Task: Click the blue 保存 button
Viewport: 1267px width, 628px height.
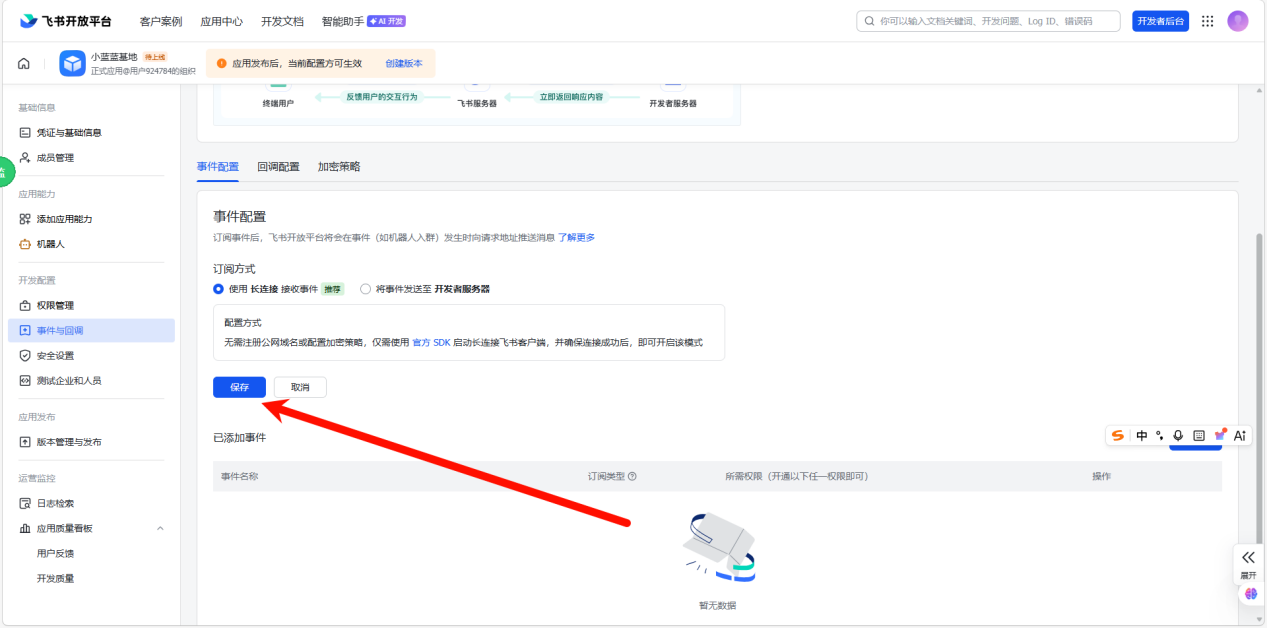Action: [239, 387]
